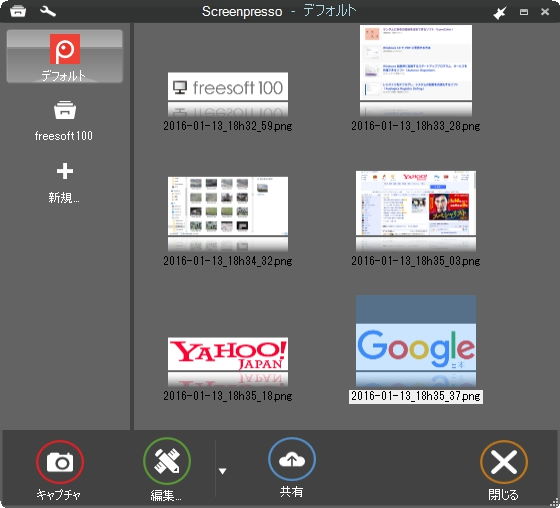The height and width of the screenshot is (508, 560).
Task: Click the resize grip in window corner
Action: coord(553,502)
